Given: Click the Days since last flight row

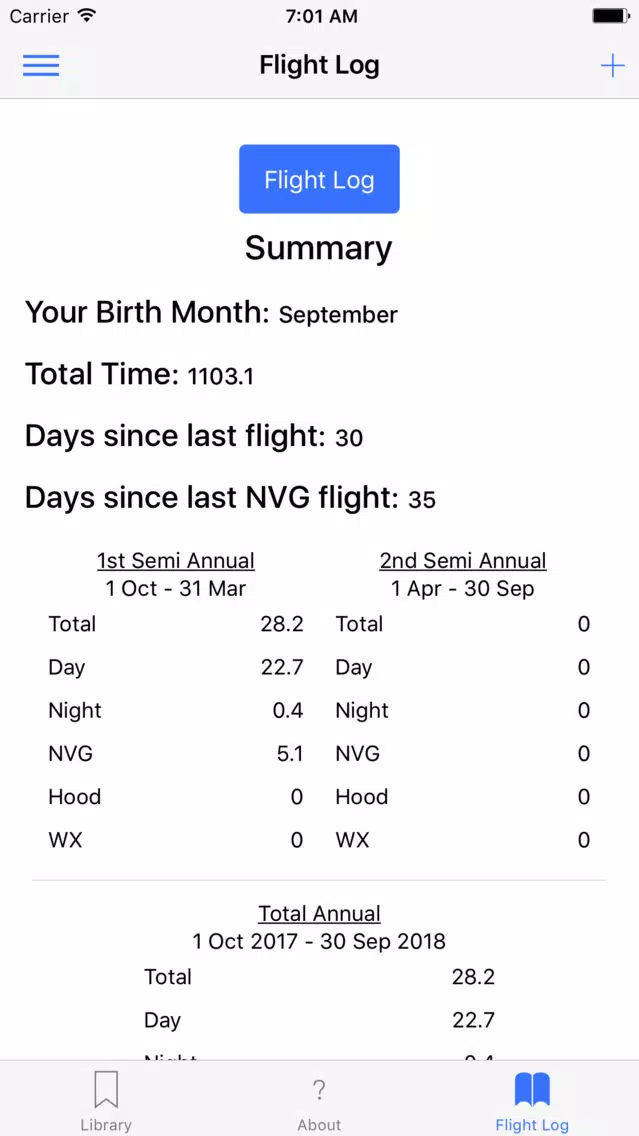Looking at the screenshot, I should 193,436.
